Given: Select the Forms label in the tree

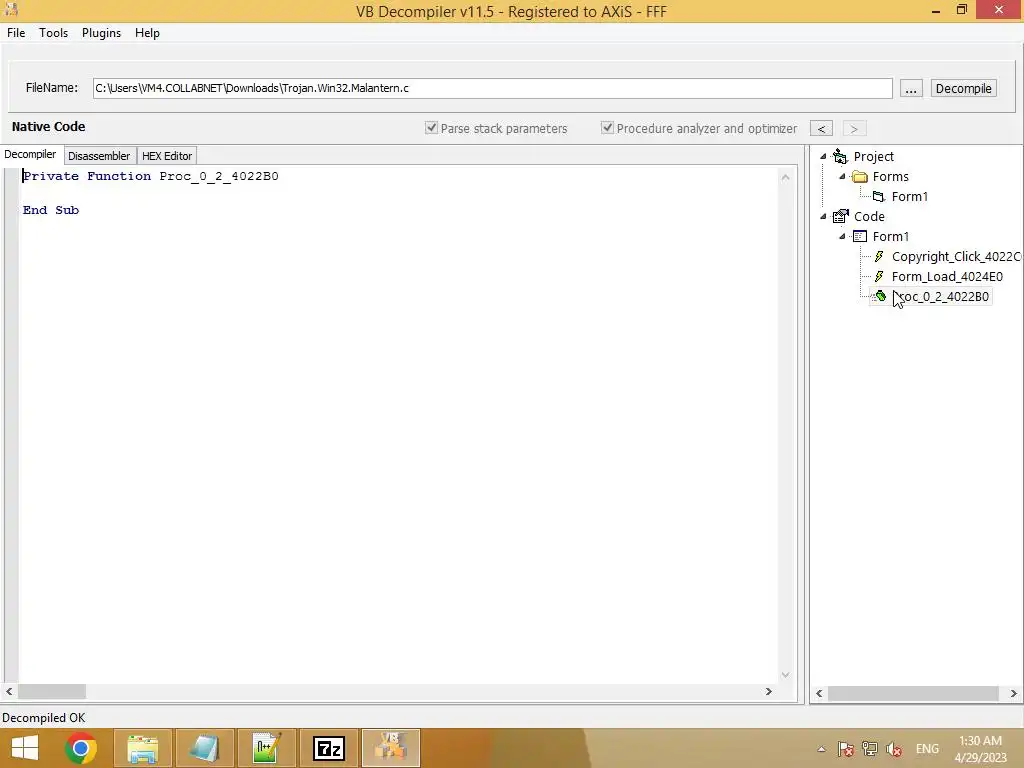Looking at the screenshot, I should coord(891,176).
